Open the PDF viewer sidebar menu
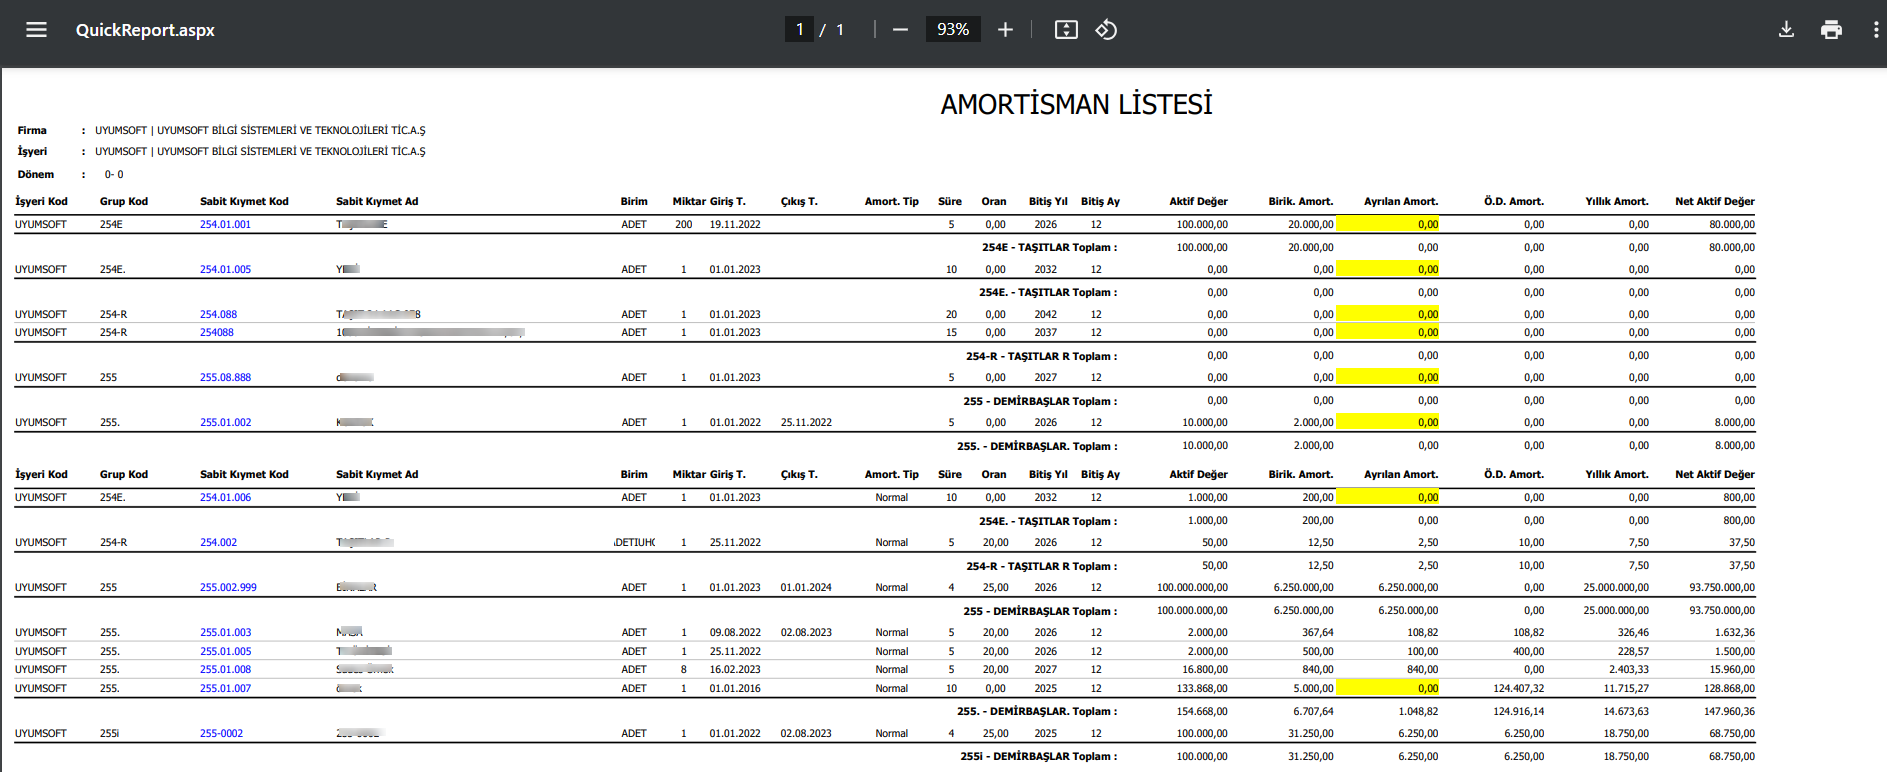 37,30
